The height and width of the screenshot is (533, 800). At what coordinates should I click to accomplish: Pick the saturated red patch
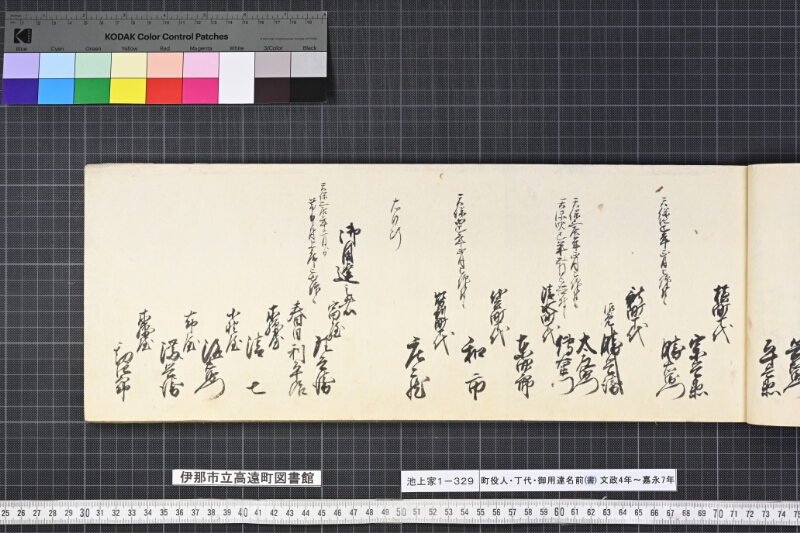164,91
